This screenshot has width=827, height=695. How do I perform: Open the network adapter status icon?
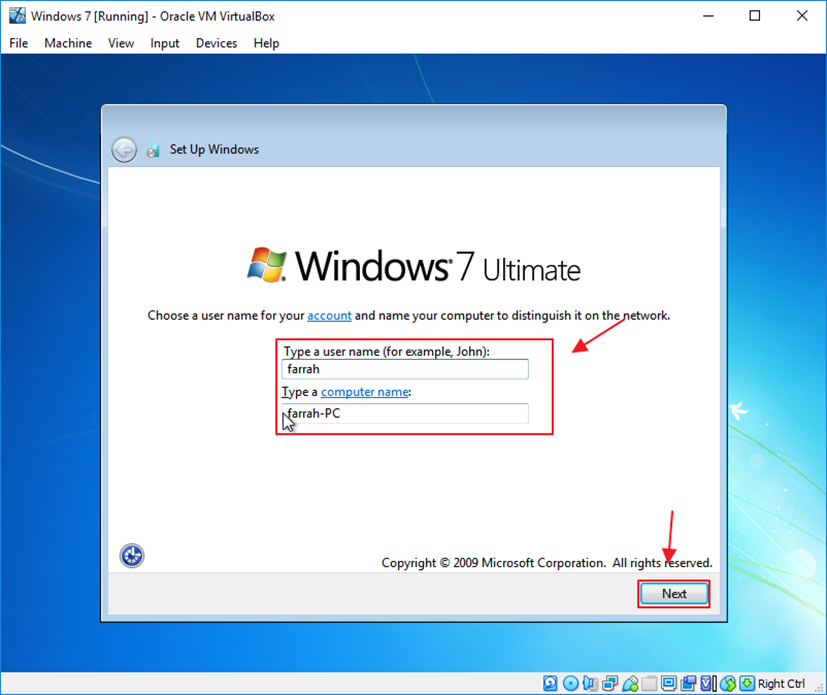[610, 684]
